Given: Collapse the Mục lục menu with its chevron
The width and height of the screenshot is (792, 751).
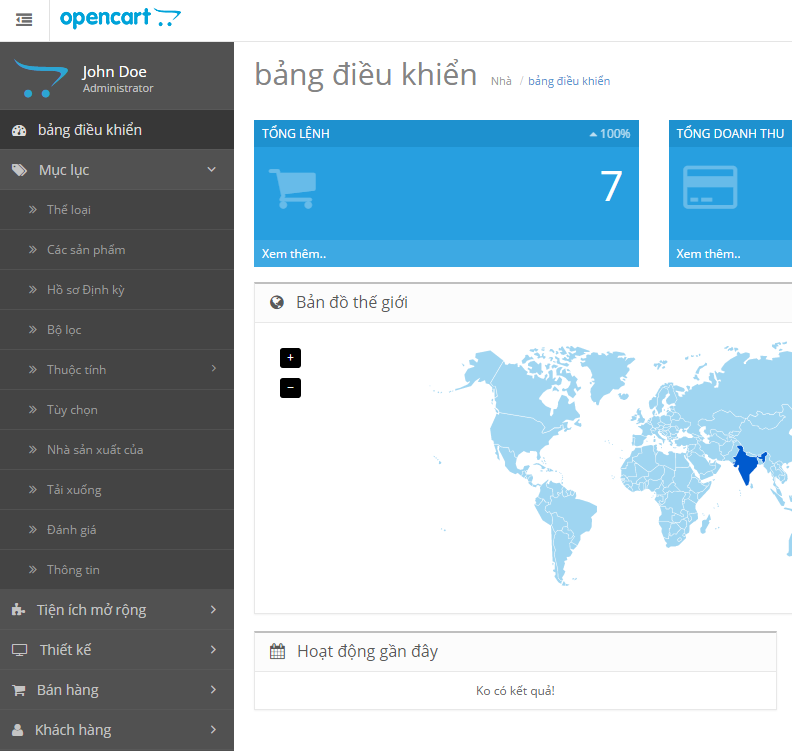Looking at the screenshot, I should point(212,170).
